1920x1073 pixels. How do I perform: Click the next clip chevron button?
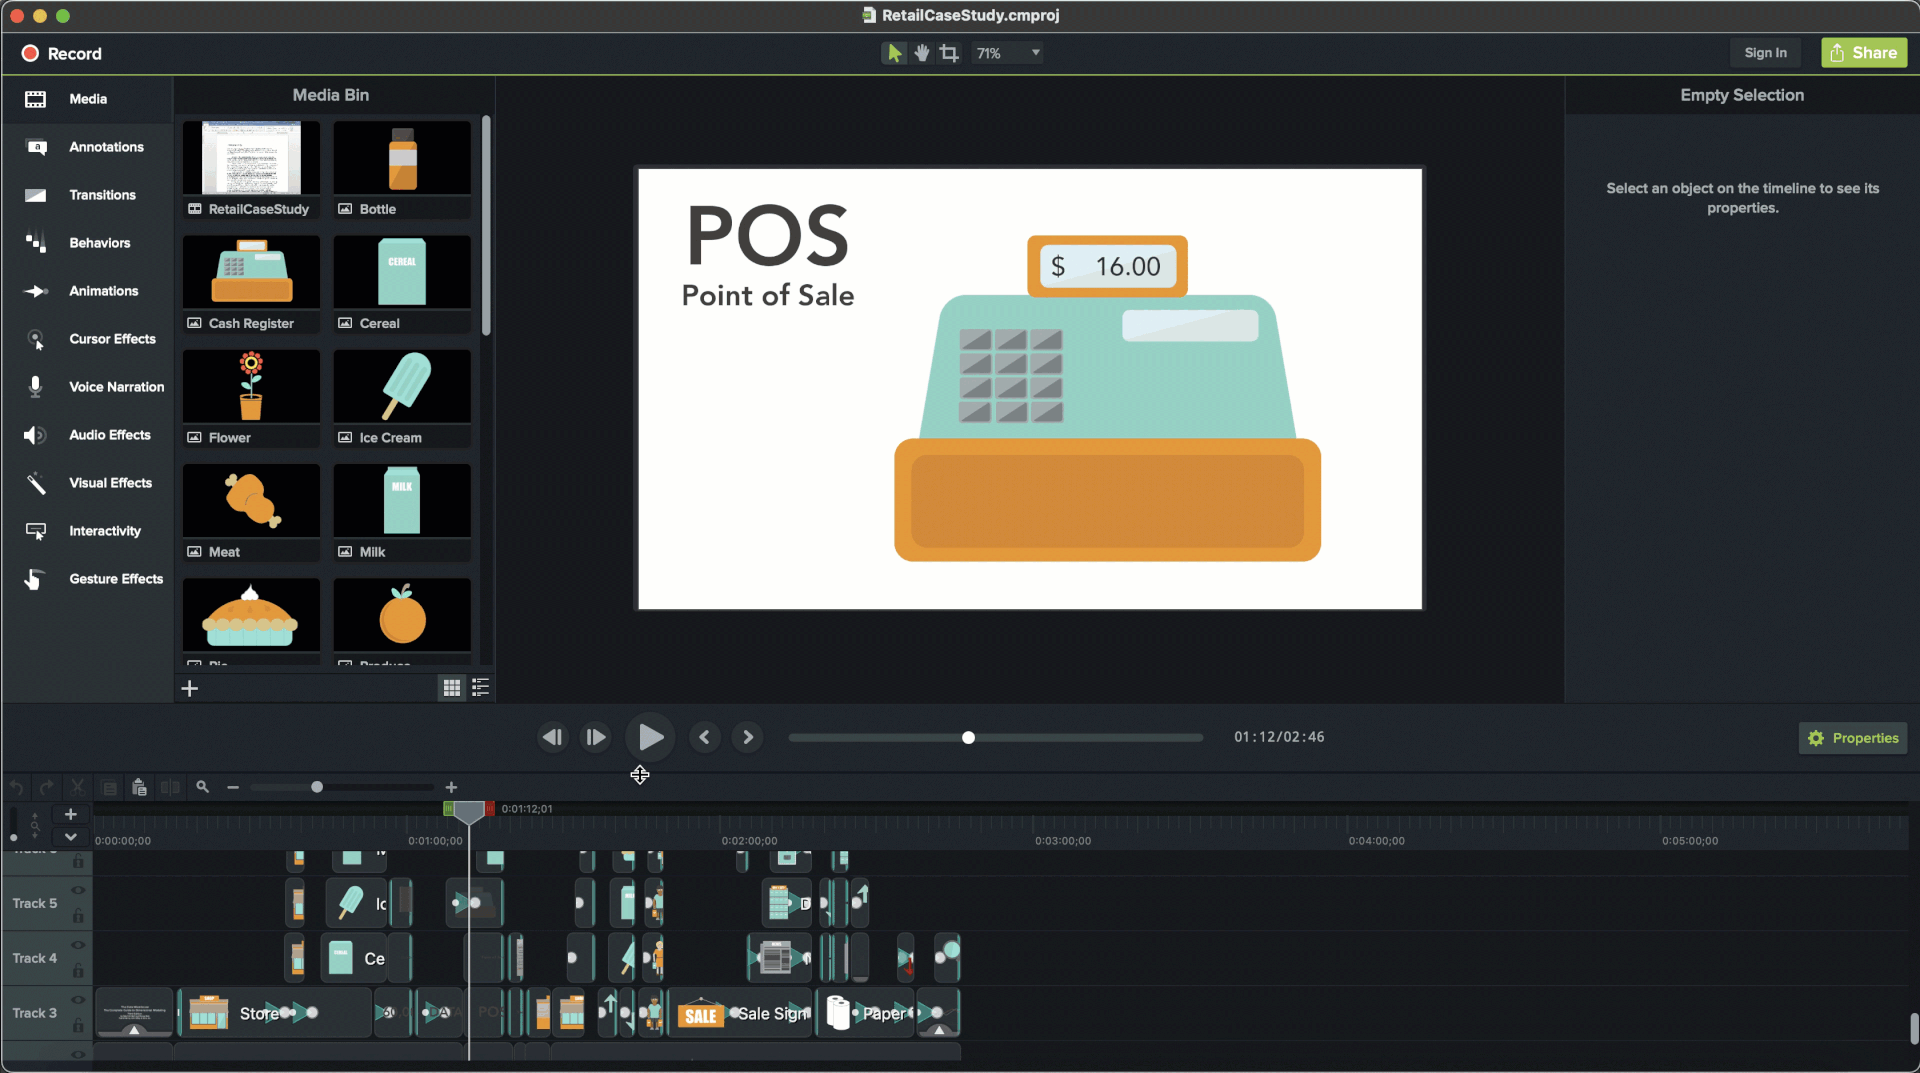pos(748,738)
